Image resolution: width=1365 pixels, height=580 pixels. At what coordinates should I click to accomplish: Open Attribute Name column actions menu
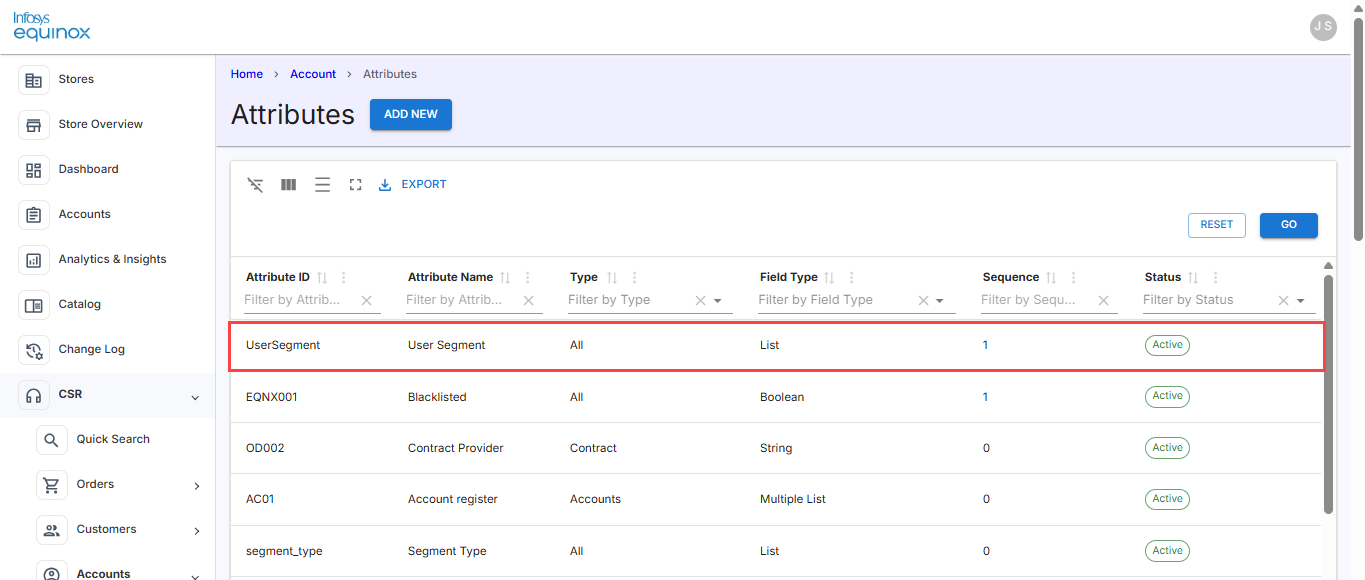528,278
